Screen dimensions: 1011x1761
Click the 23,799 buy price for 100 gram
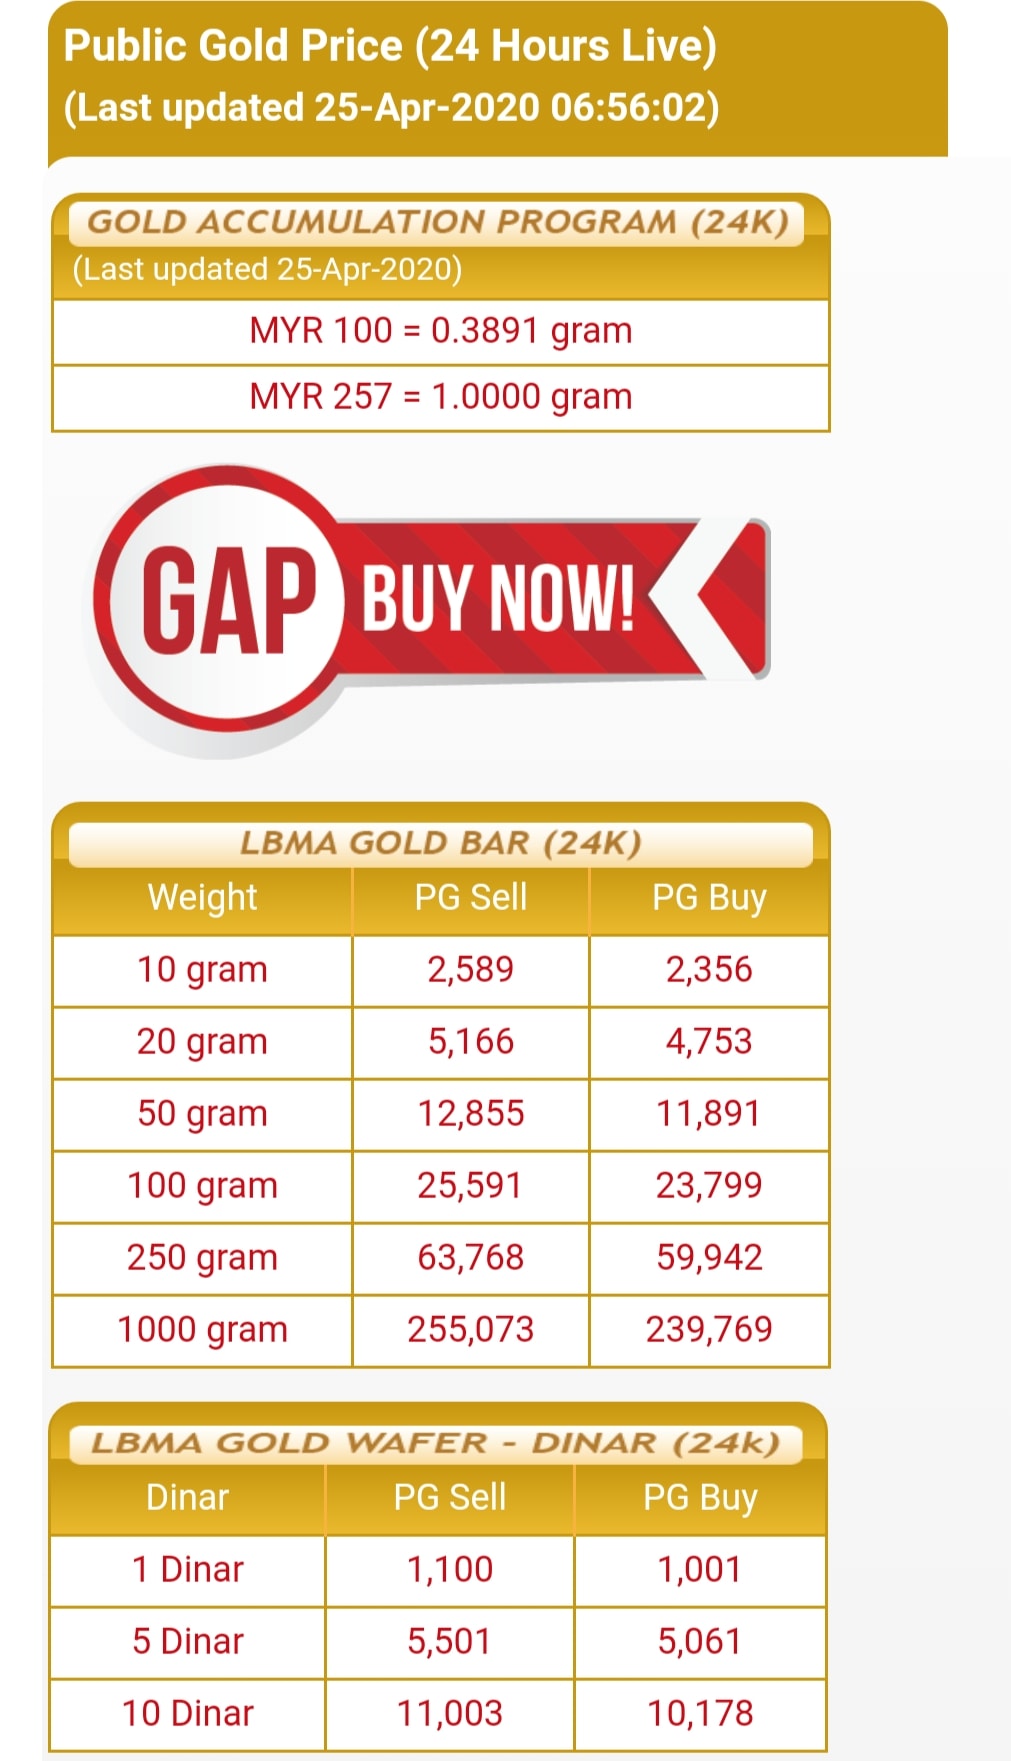pos(709,1186)
